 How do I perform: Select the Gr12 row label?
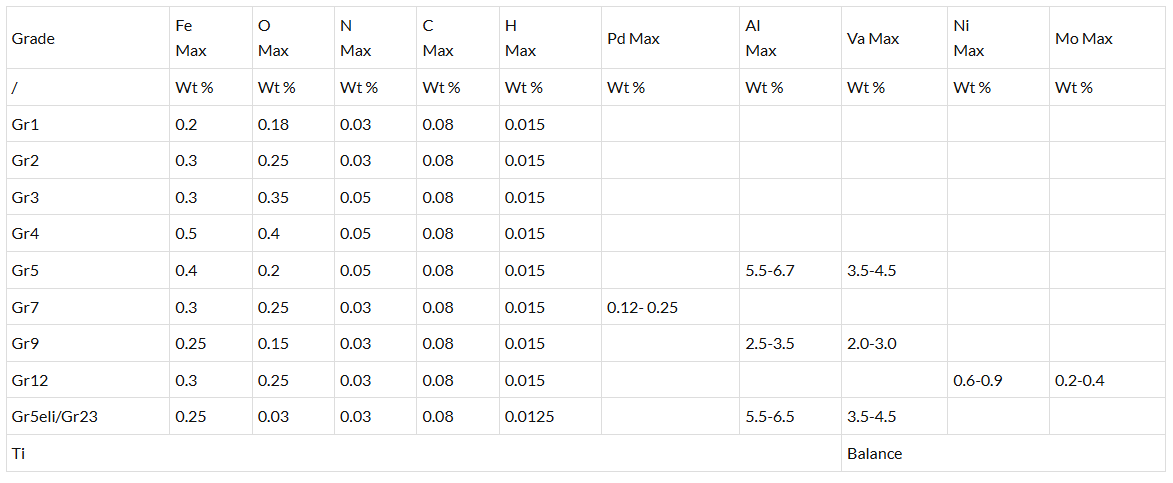pyautogui.click(x=29, y=380)
